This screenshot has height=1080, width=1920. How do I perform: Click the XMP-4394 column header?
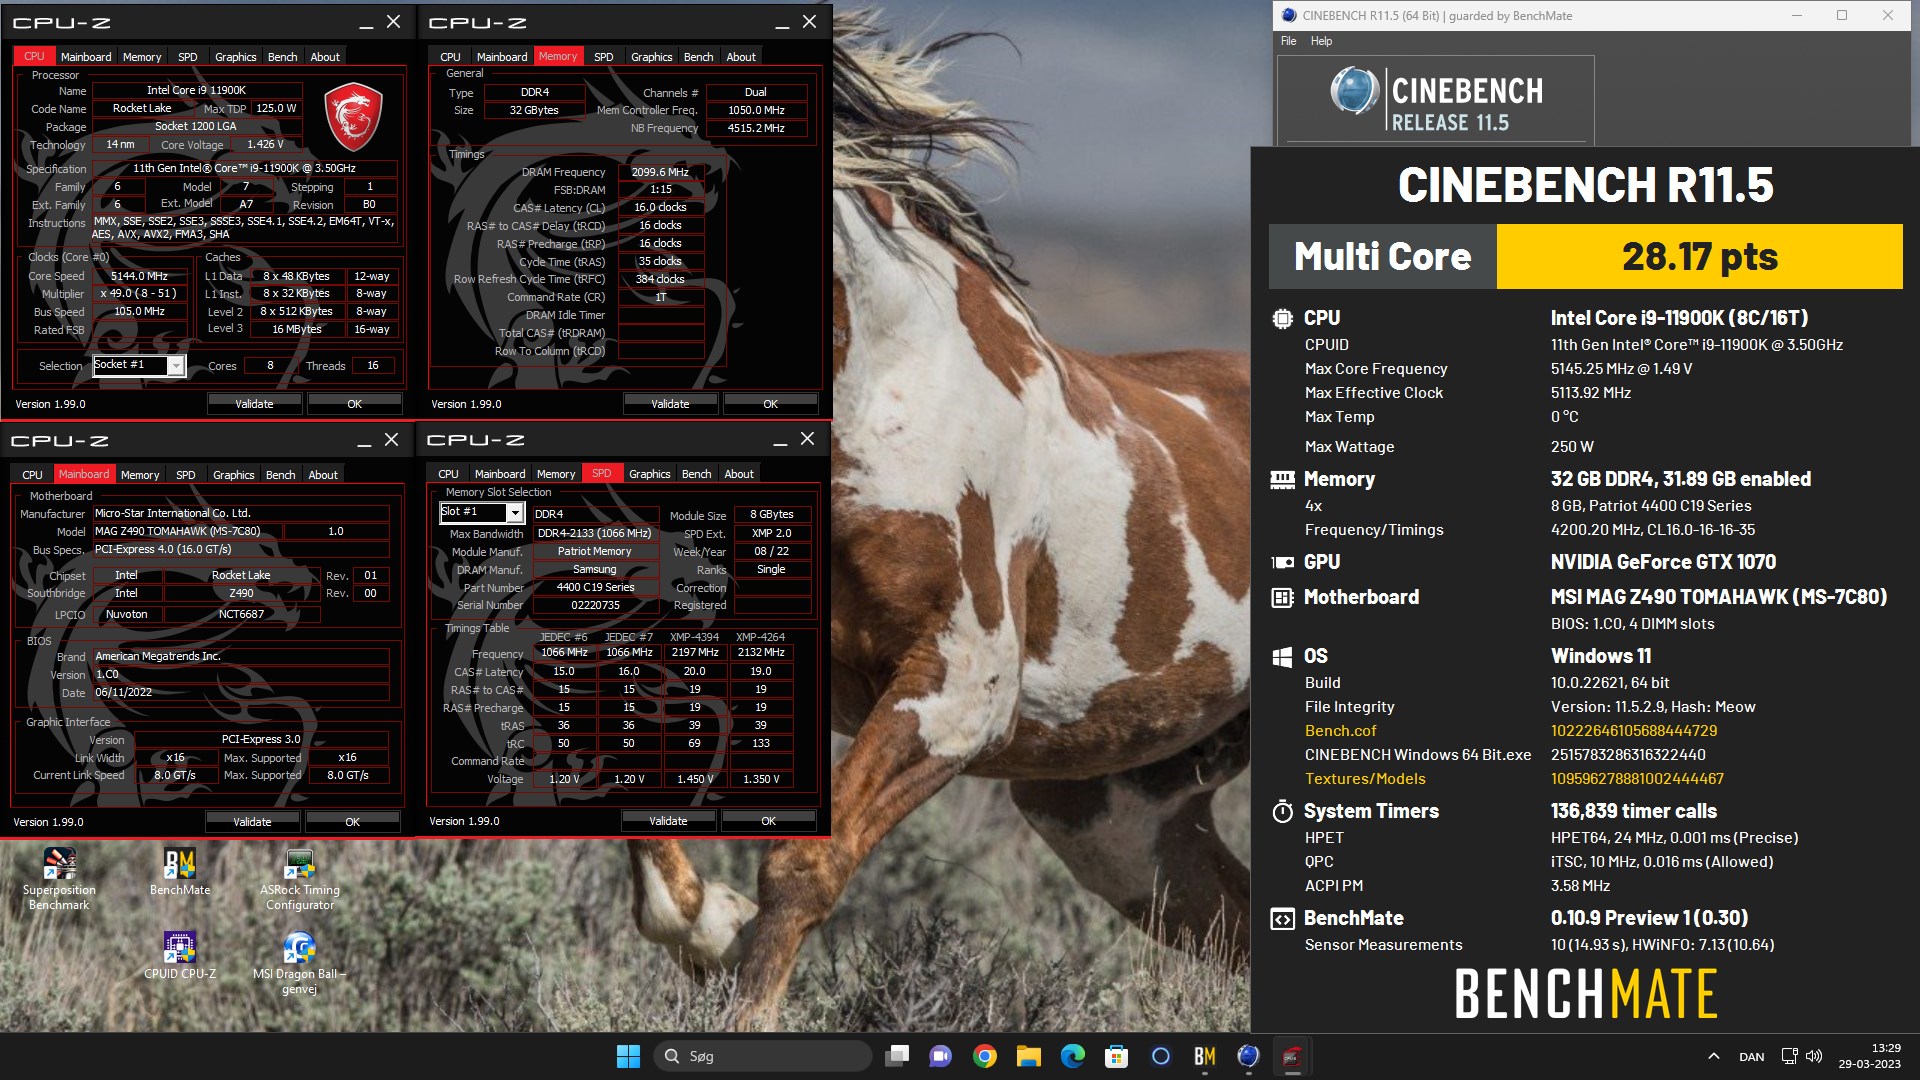[694, 637]
